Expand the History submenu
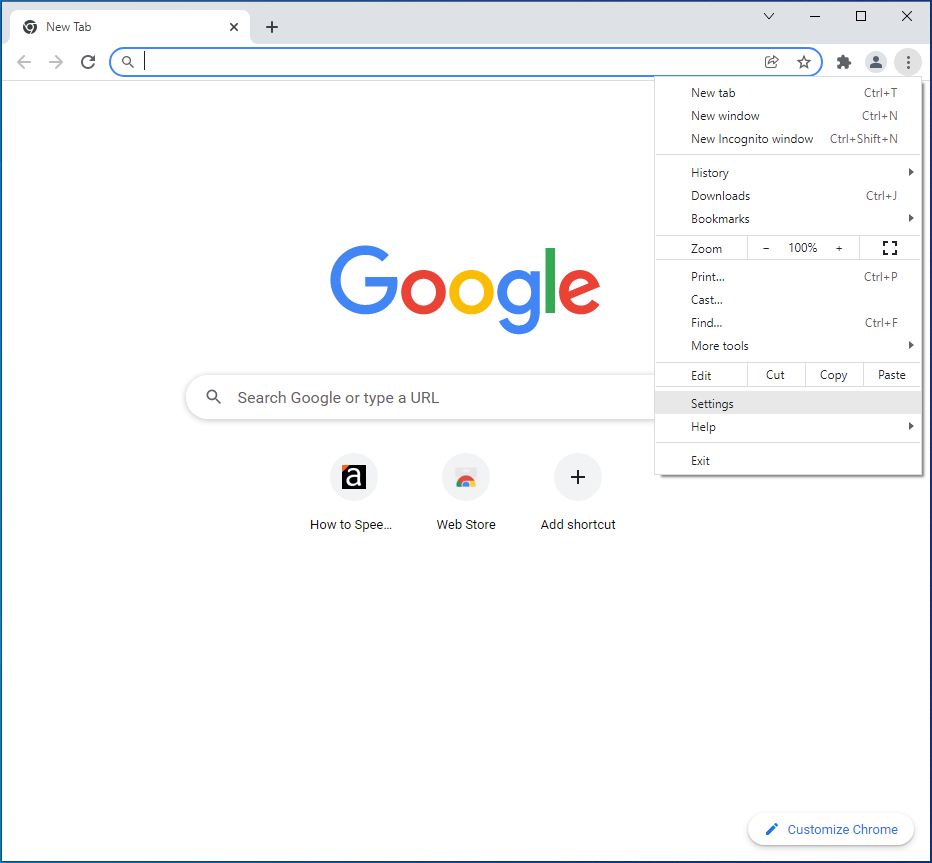932x863 pixels. pyautogui.click(x=710, y=172)
